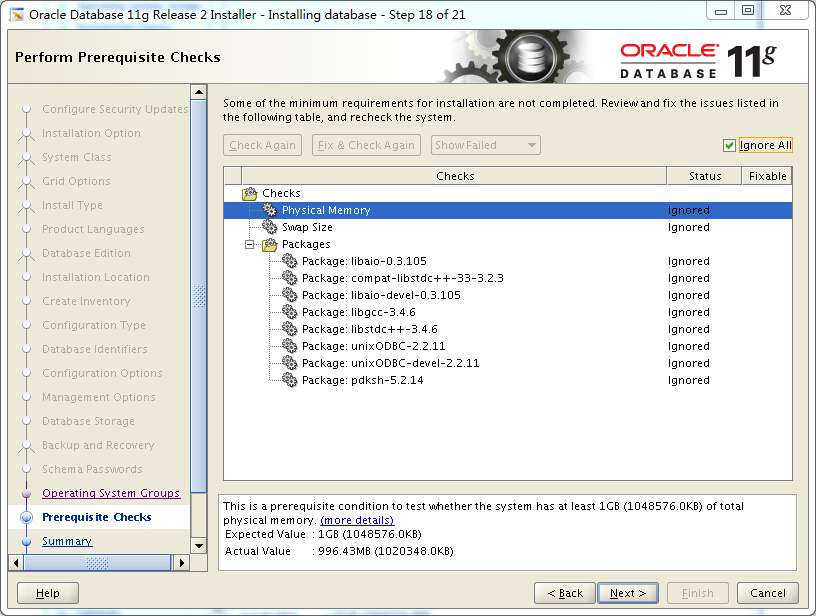Select the Prerequisite Checks step

point(97,518)
